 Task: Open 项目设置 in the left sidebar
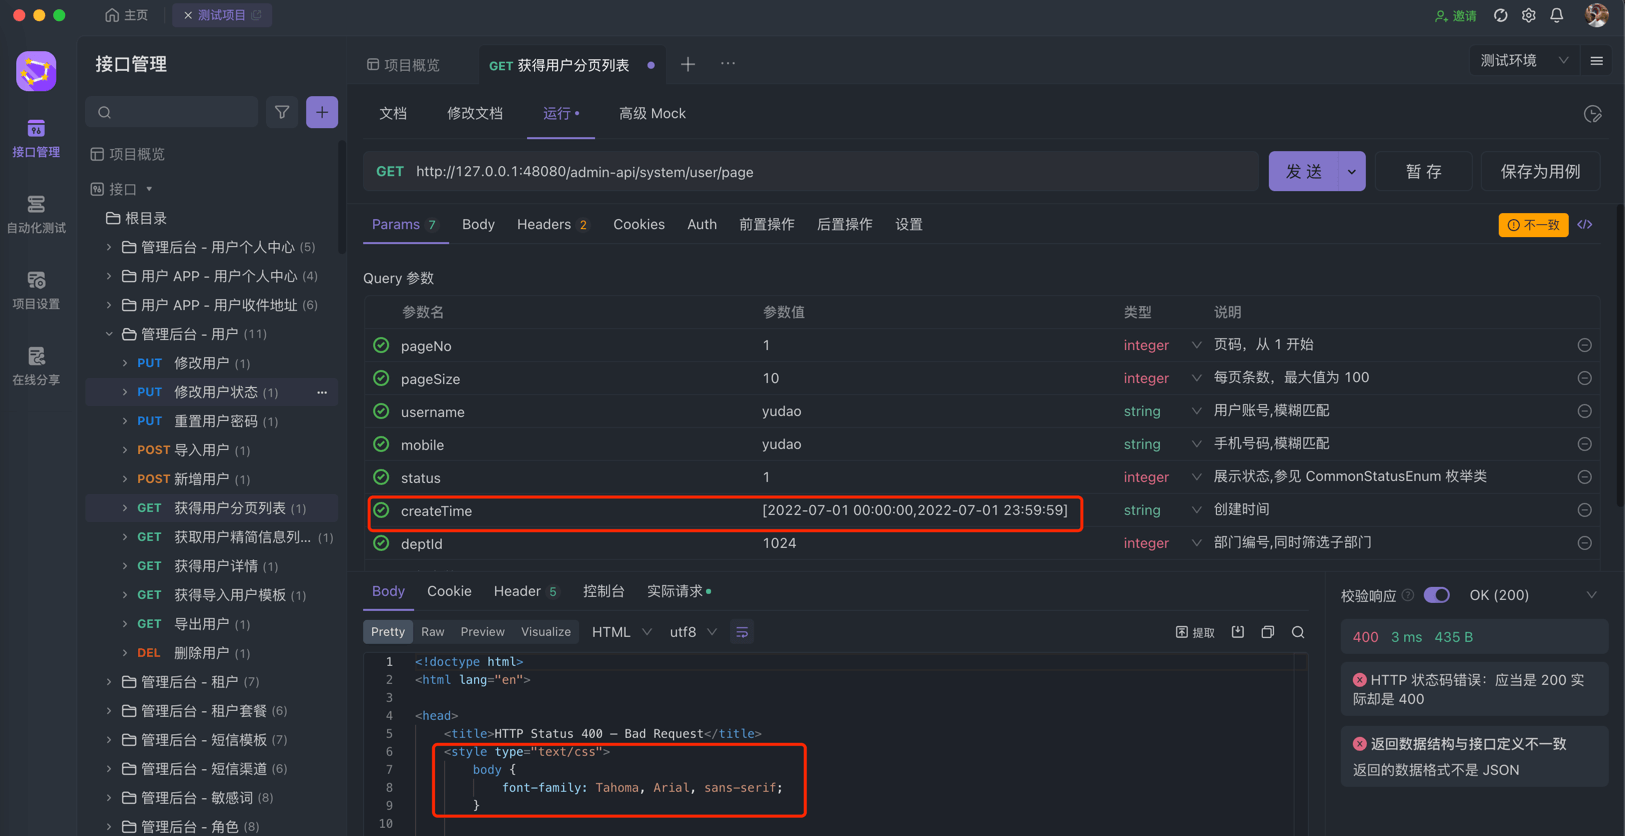(36, 290)
